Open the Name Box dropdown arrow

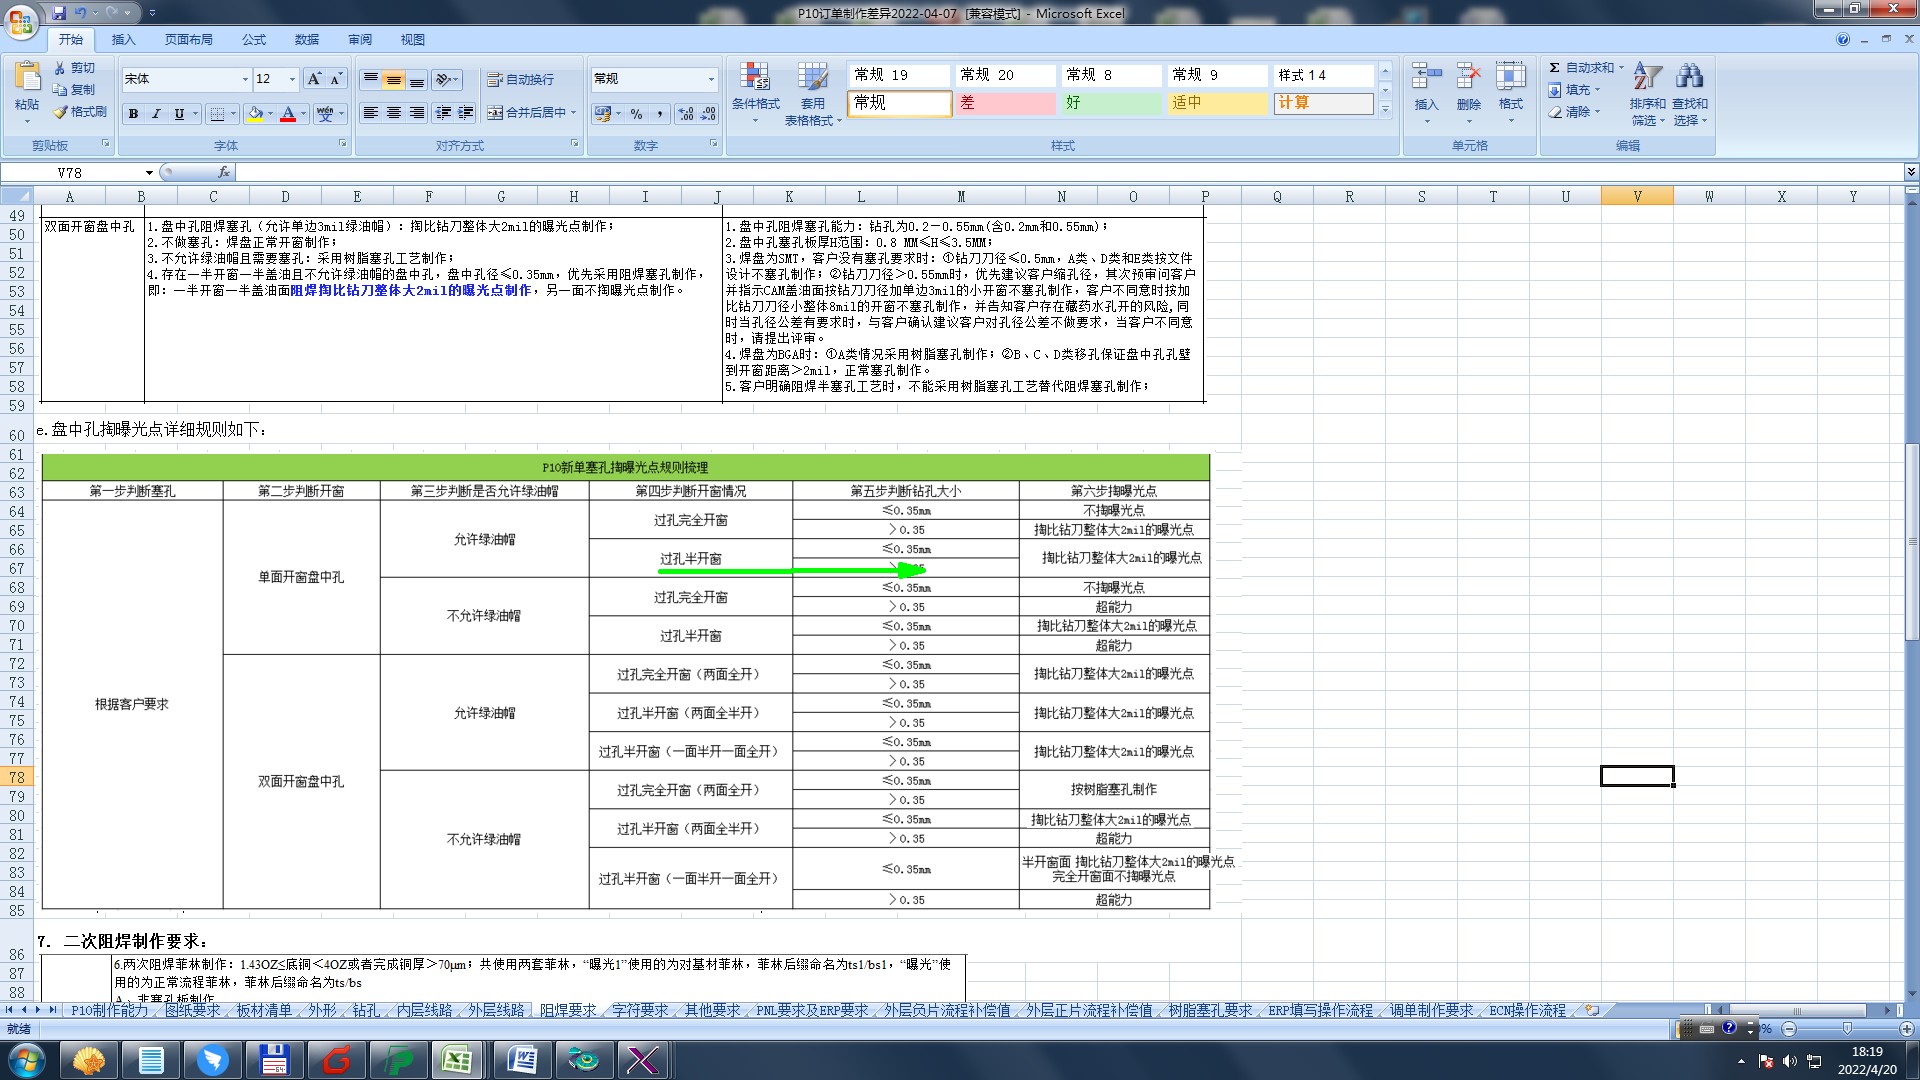(x=149, y=173)
